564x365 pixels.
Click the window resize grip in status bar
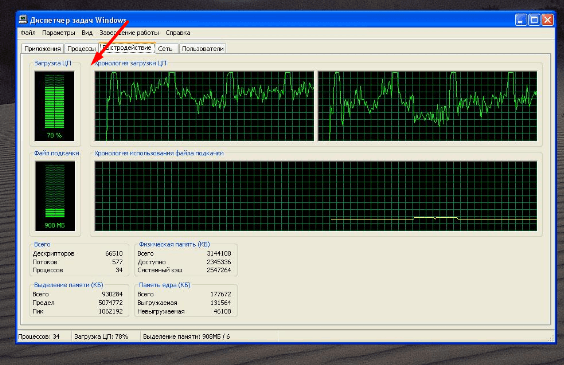click(x=551, y=338)
